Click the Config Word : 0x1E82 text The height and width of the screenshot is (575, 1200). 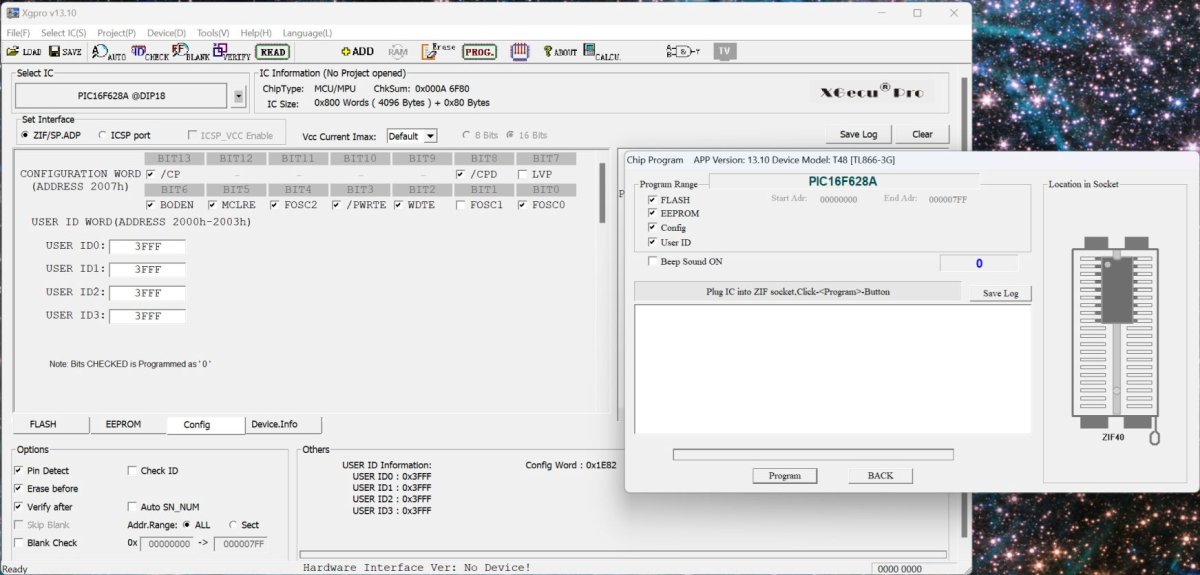571,465
